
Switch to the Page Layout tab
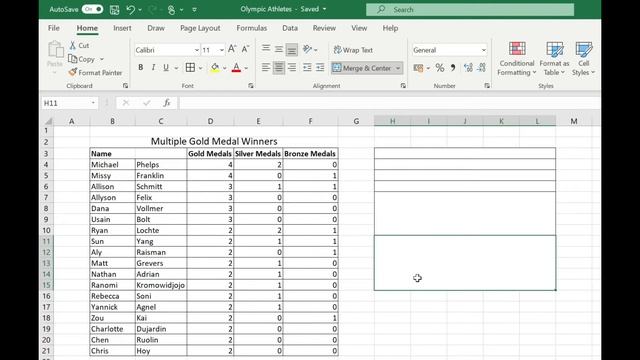coord(200,28)
